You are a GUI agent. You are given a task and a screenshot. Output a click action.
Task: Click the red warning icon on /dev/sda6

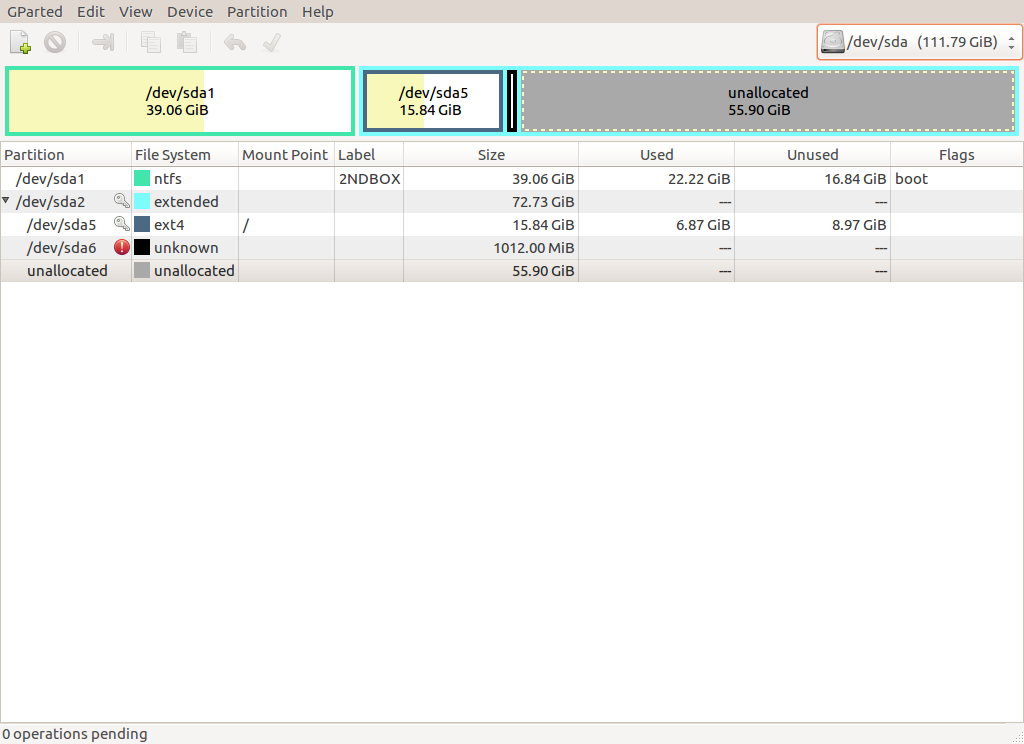121,248
